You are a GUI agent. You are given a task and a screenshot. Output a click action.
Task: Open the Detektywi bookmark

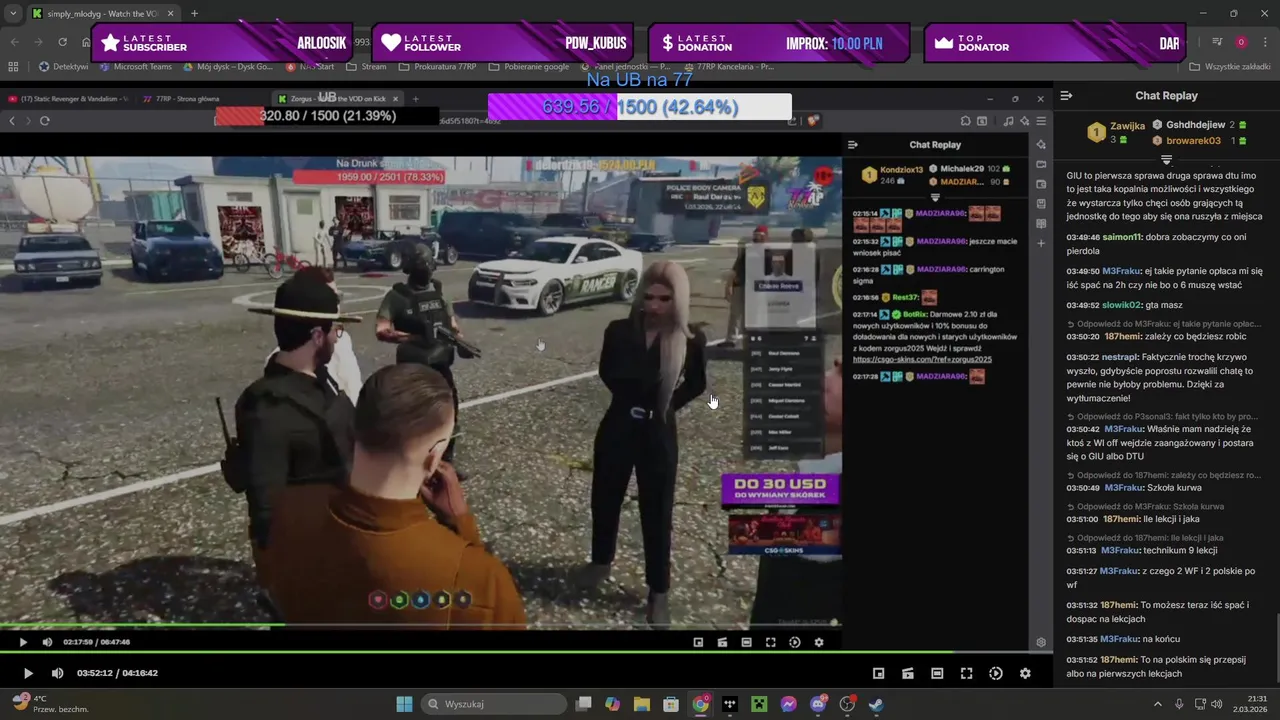(x=63, y=67)
